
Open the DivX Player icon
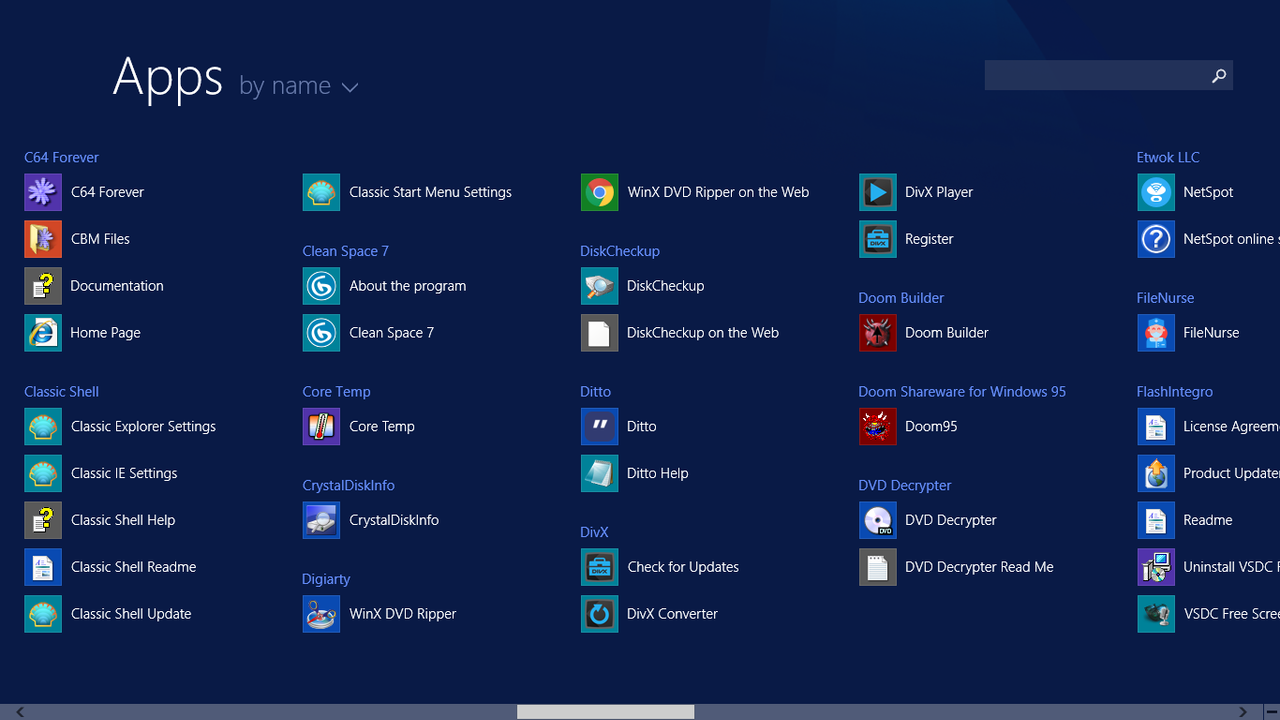click(x=877, y=192)
